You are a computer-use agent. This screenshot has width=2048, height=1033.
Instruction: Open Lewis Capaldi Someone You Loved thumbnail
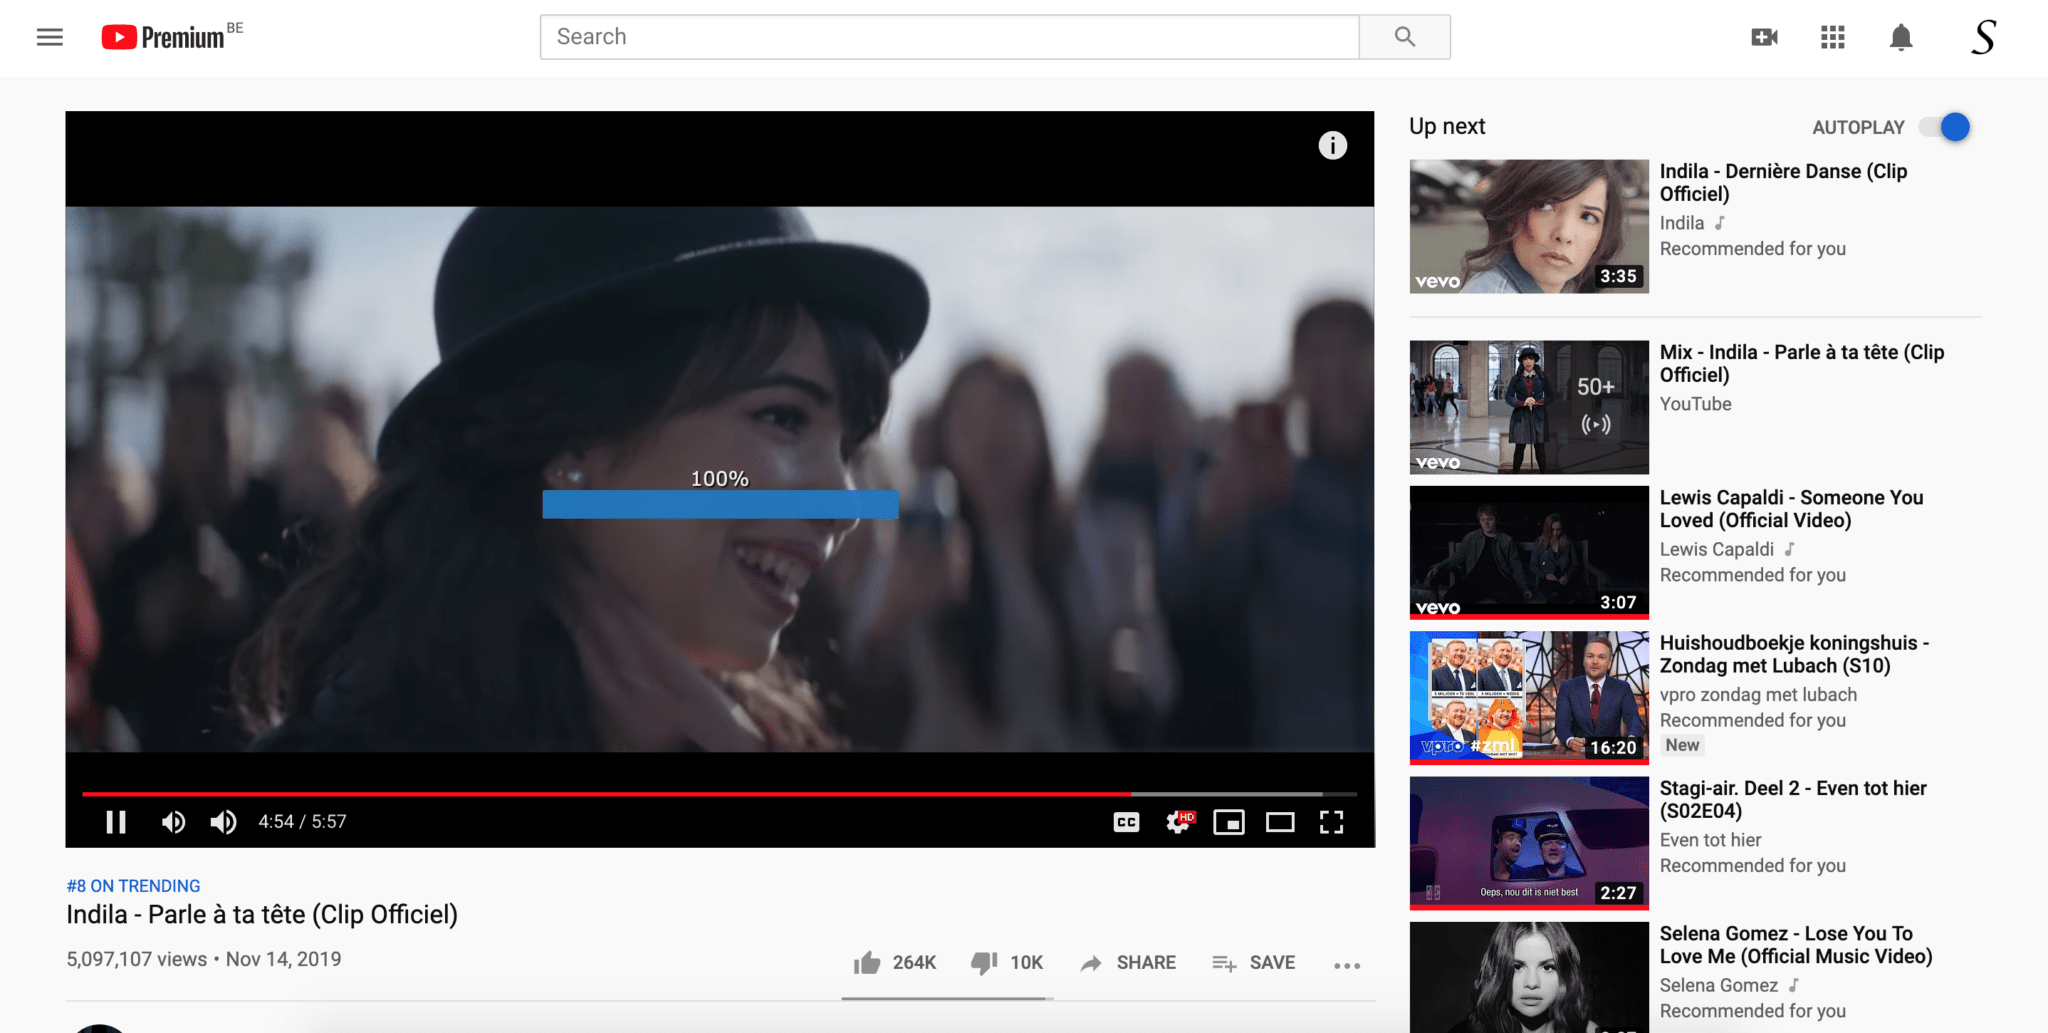(1528, 552)
